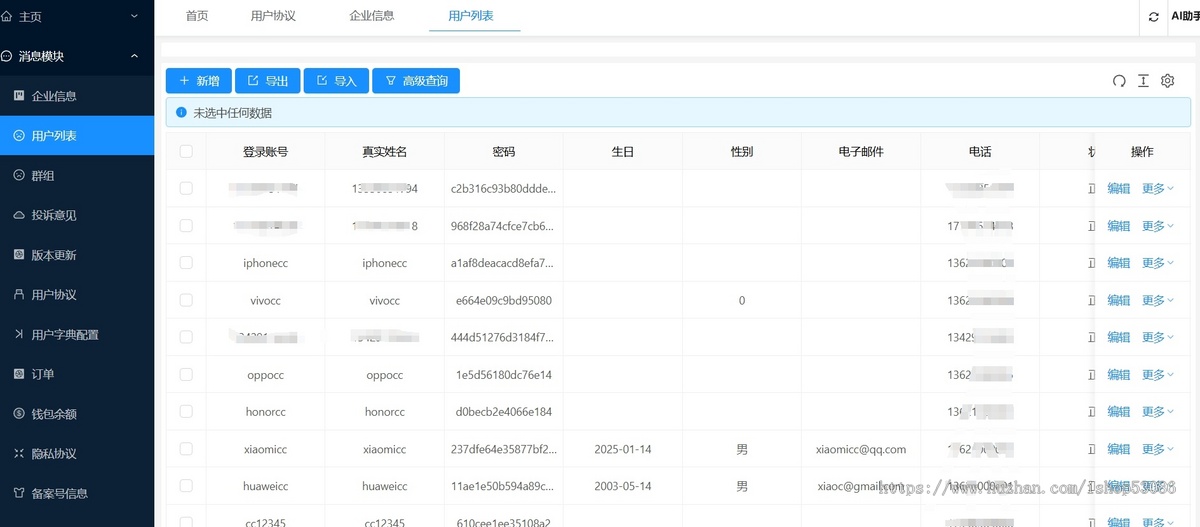Viewport: 1200px width, 527px height.
Task: Click the 用户字典配置 sidebar icon
Action: click(x=19, y=334)
